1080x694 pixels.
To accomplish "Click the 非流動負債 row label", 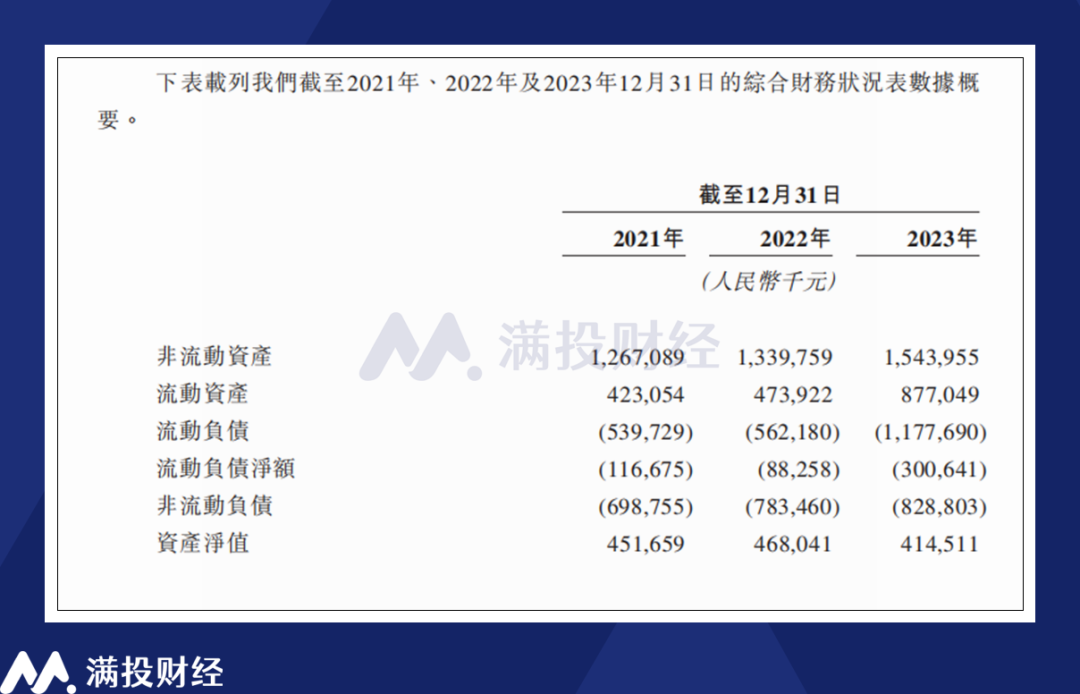I will (x=215, y=506).
